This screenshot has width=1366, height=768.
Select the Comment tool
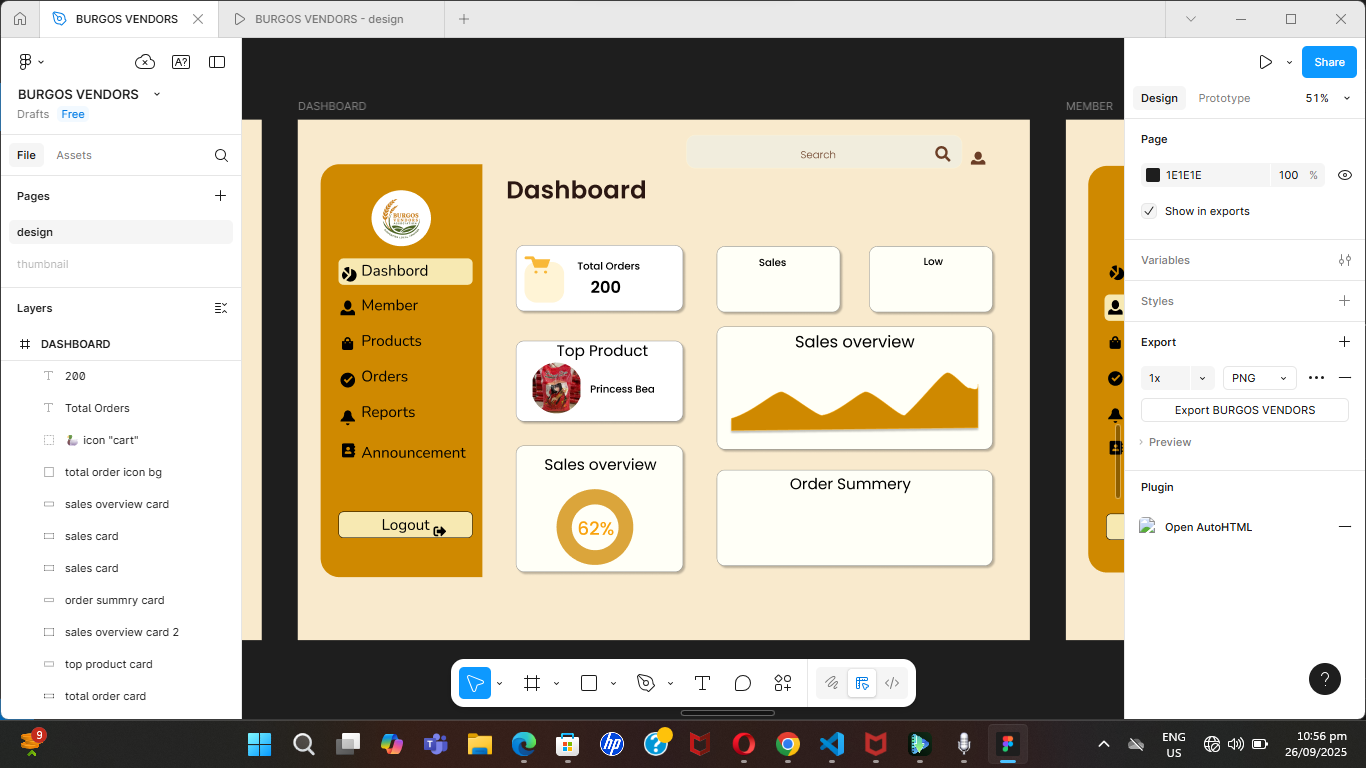coord(742,683)
